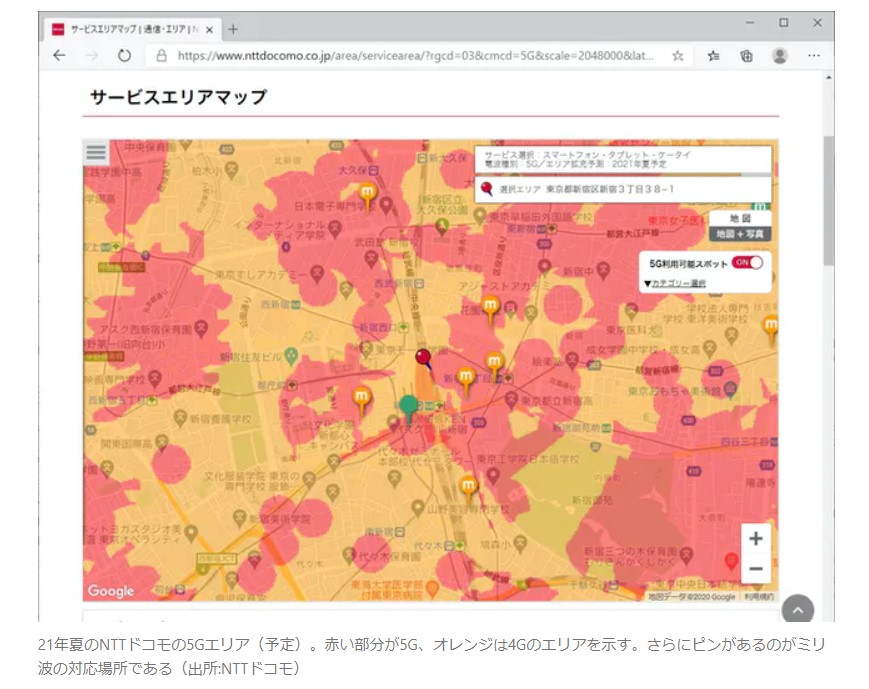
Task: Toggle the 5G利用可能スポット ON switch
Action: (x=747, y=263)
